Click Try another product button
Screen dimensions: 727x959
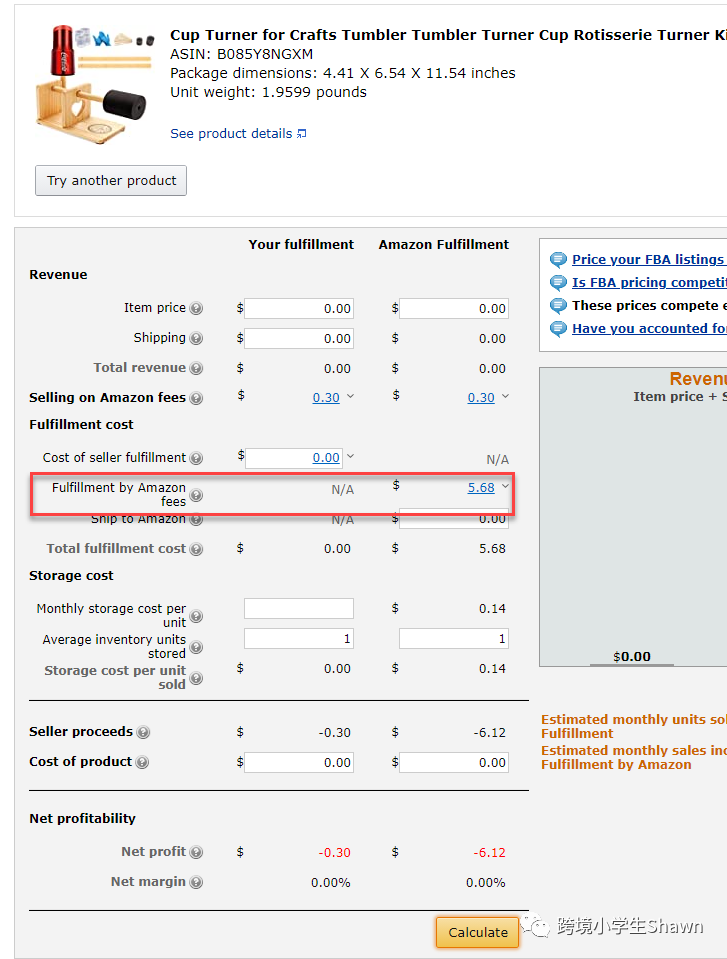point(111,180)
